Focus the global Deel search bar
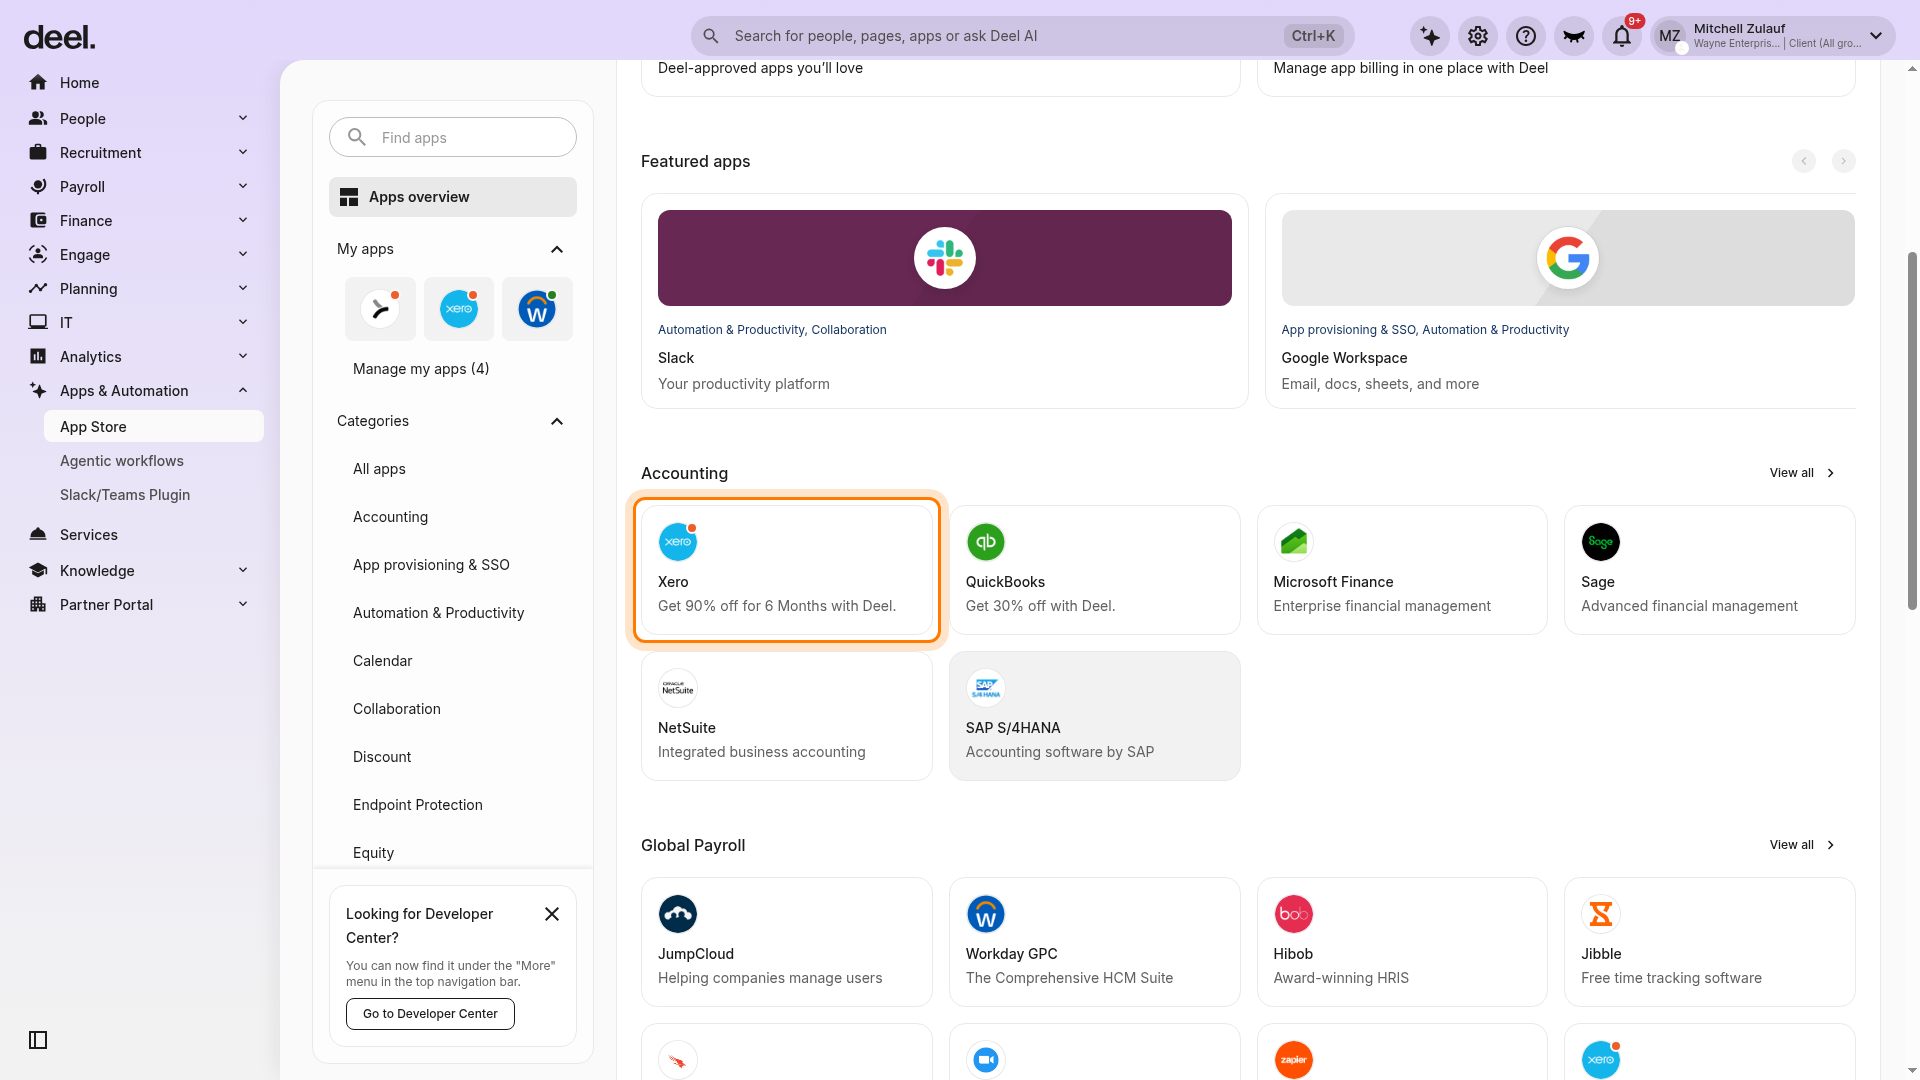Image resolution: width=1920 pixels, height=1080 pixels. click(x=1023, y=36)
